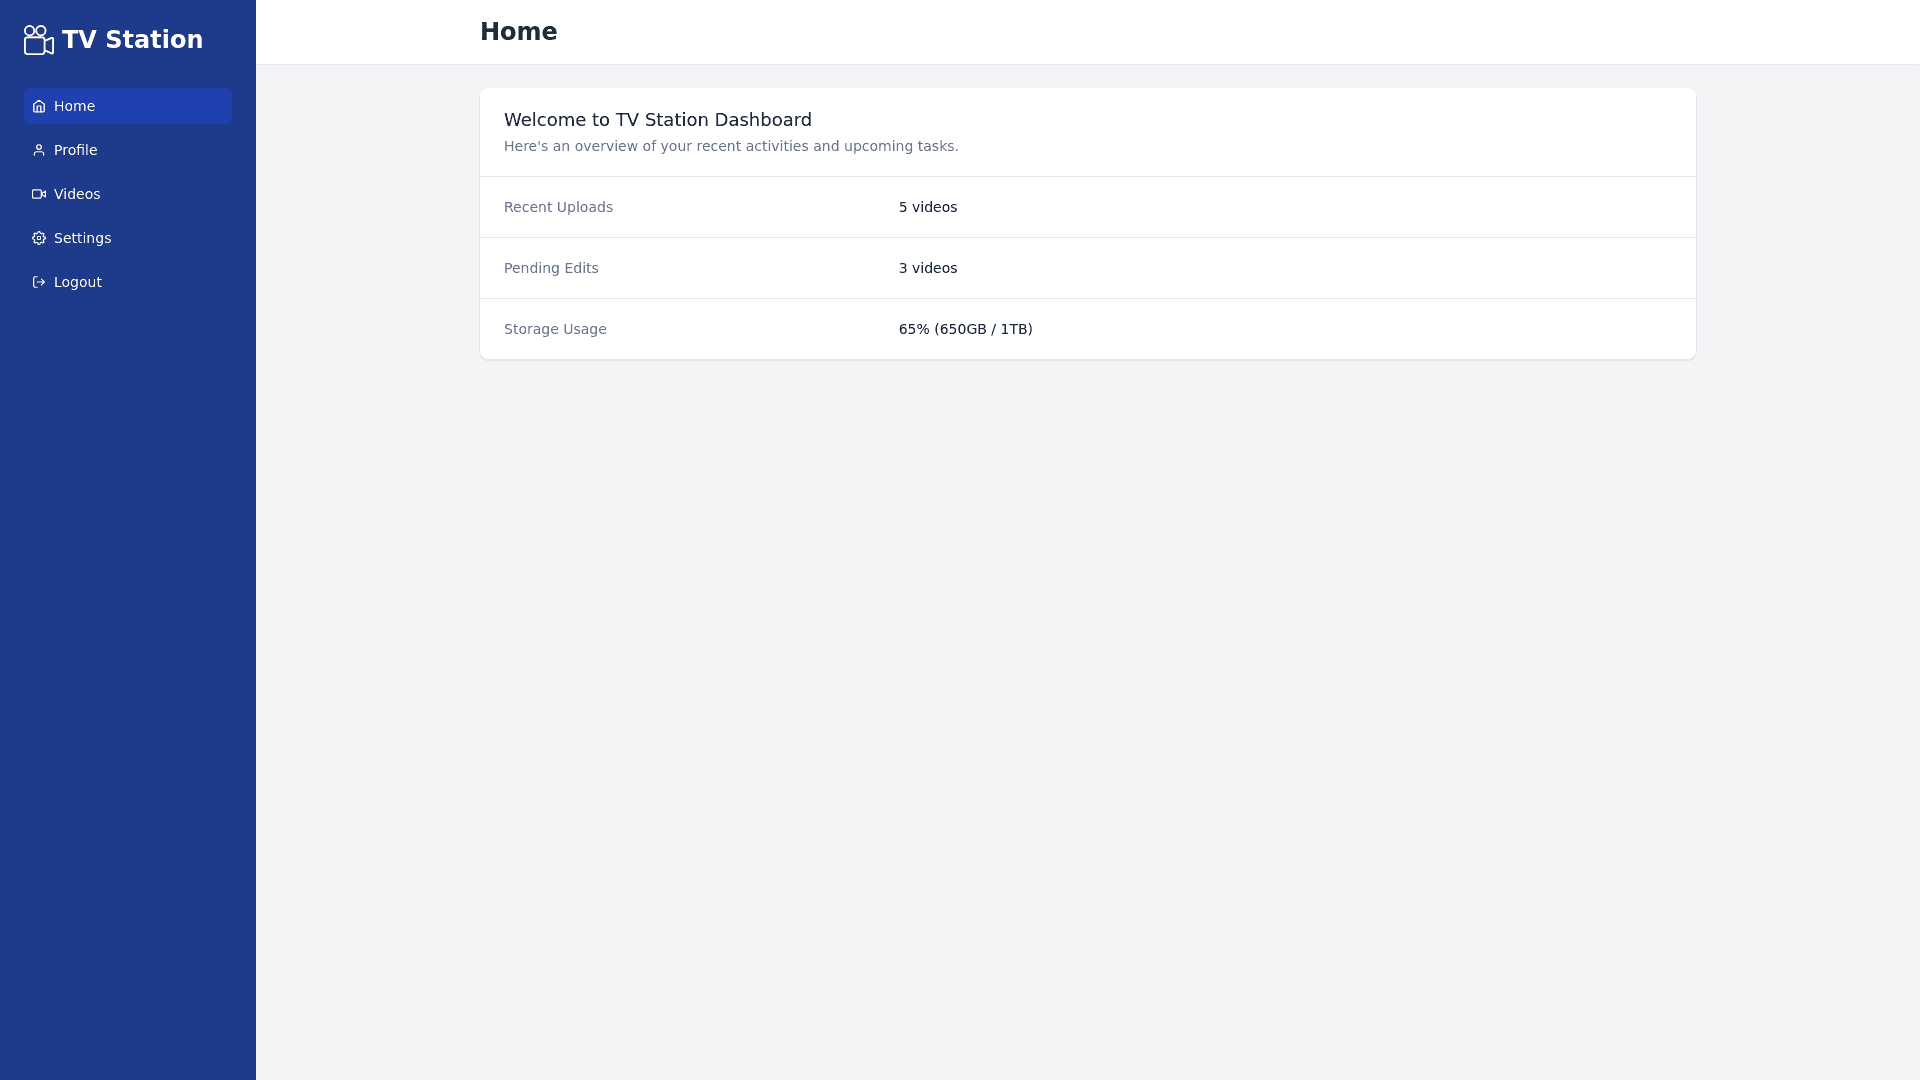
Task: Go to the Profile page
Action: click(x=76, y=150)
